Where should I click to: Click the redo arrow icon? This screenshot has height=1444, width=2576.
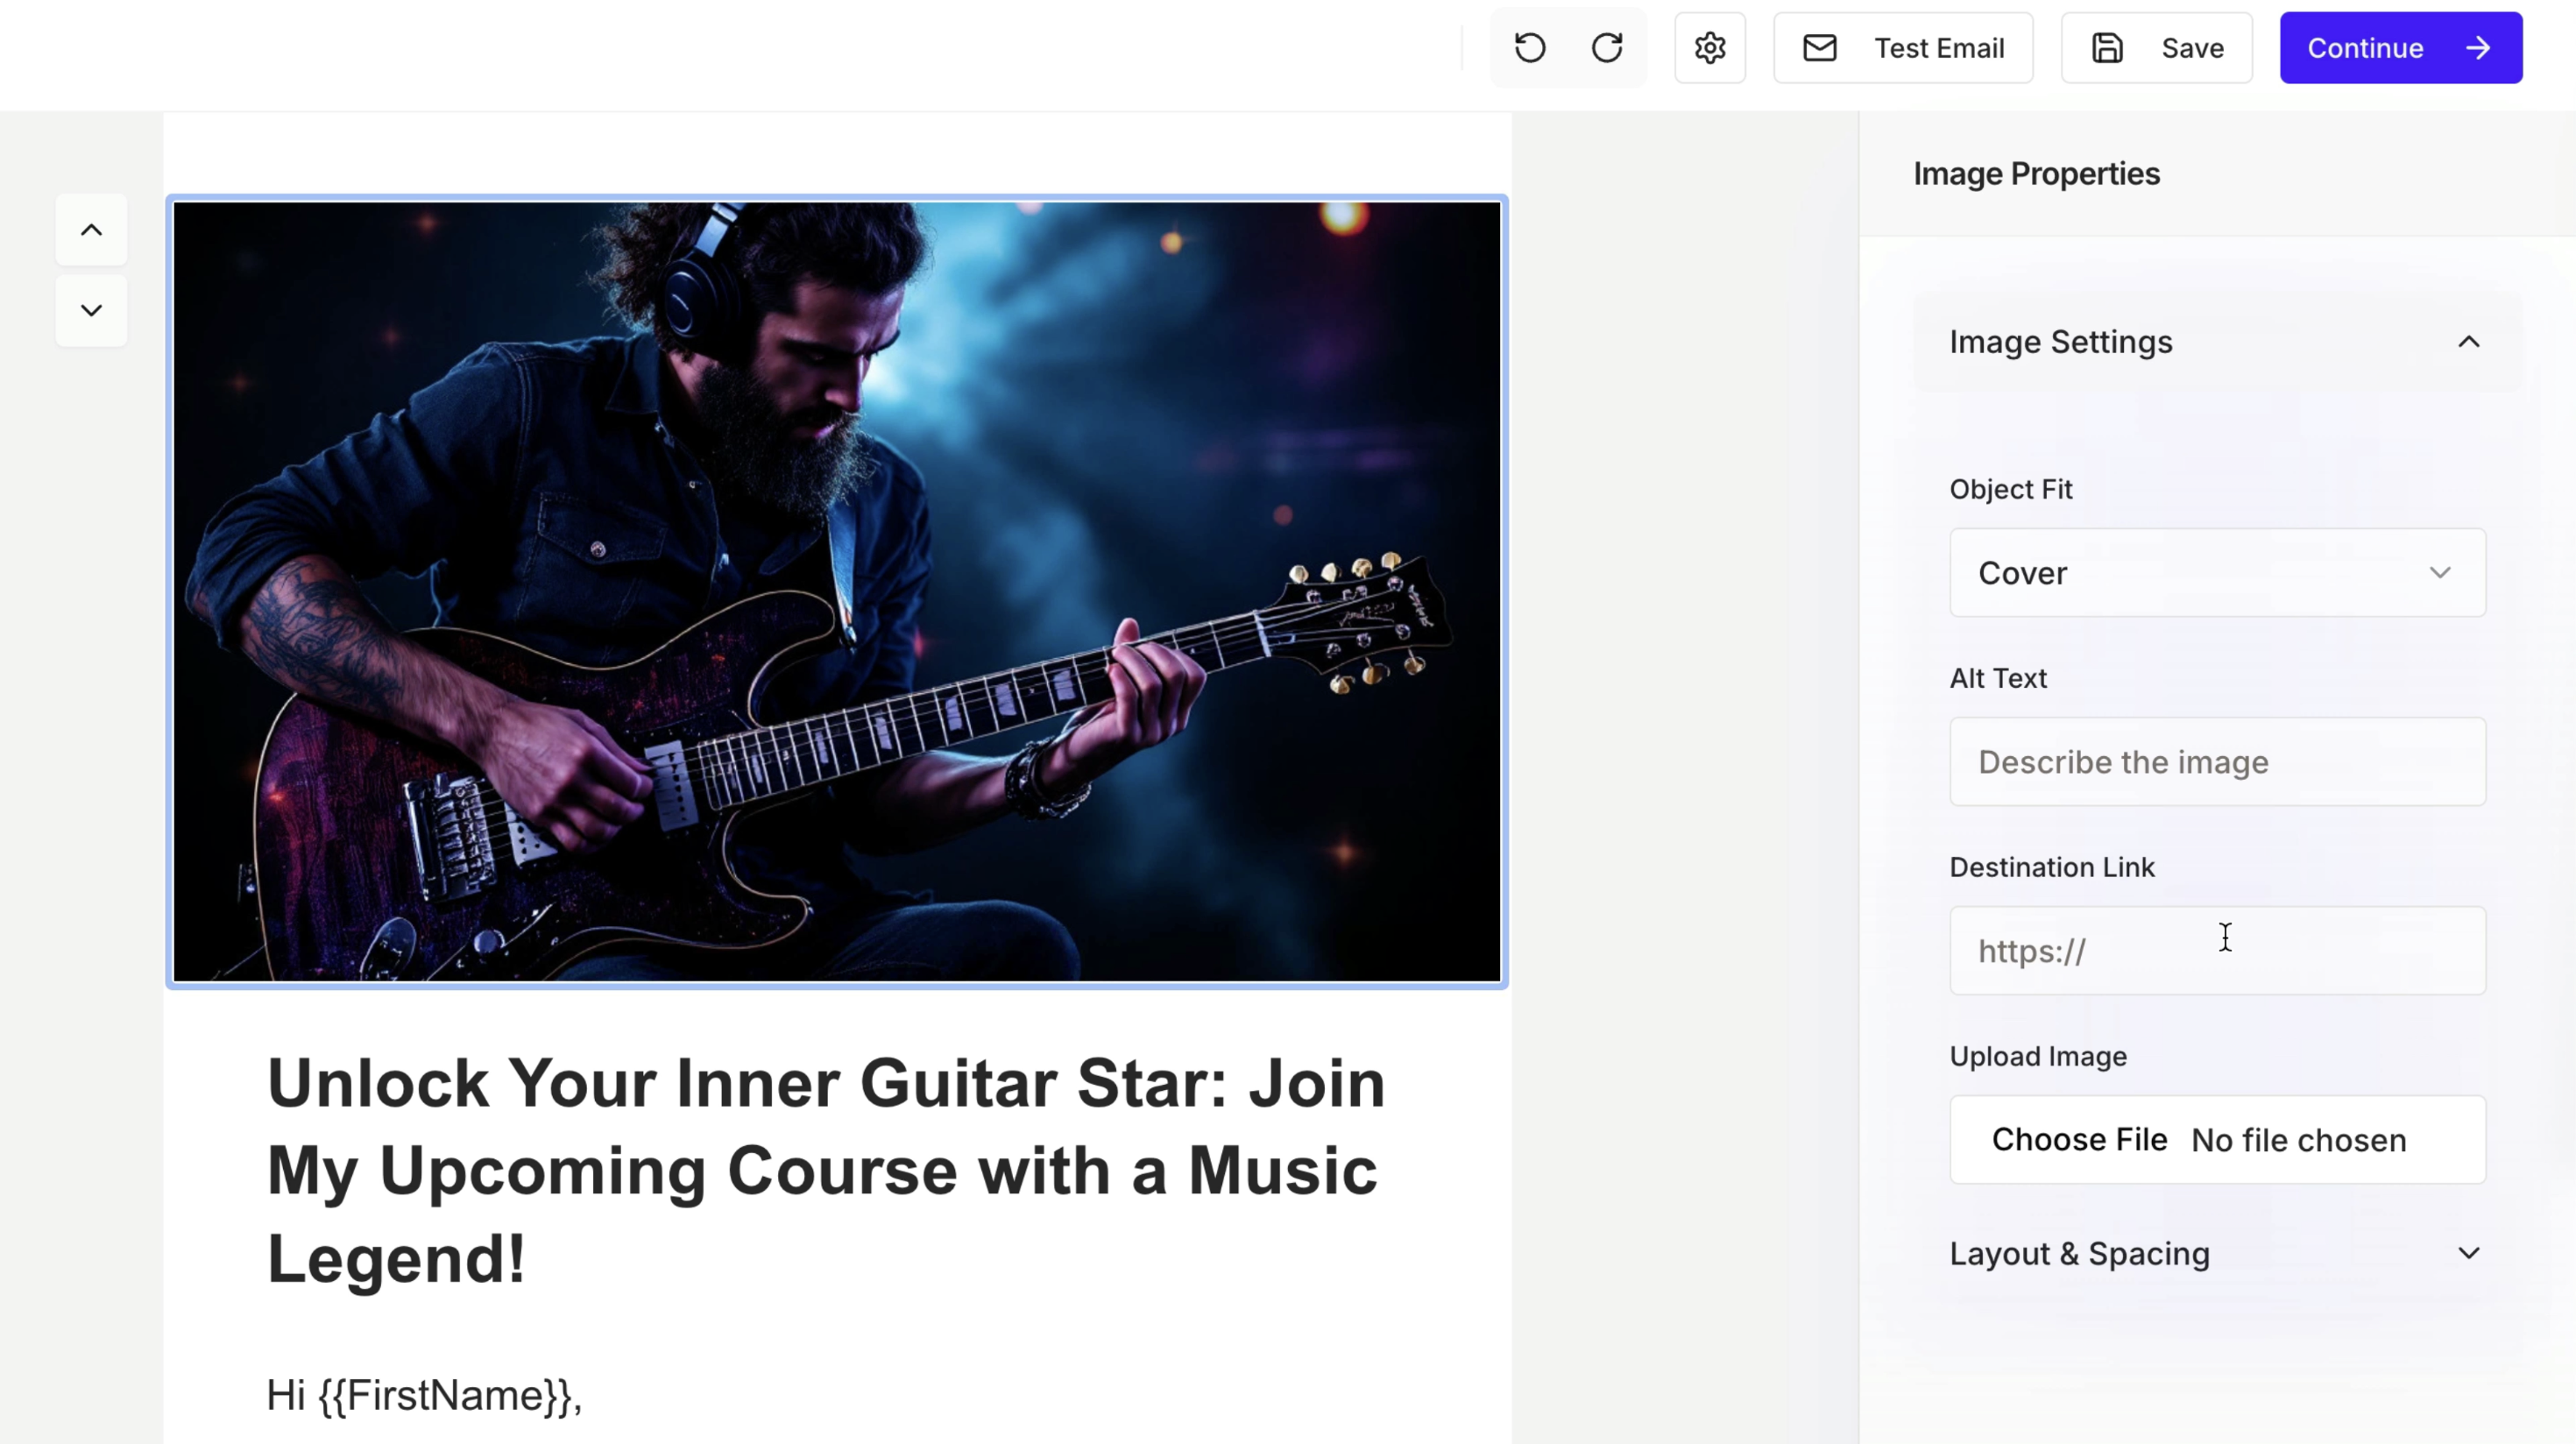click(1607, 48)
